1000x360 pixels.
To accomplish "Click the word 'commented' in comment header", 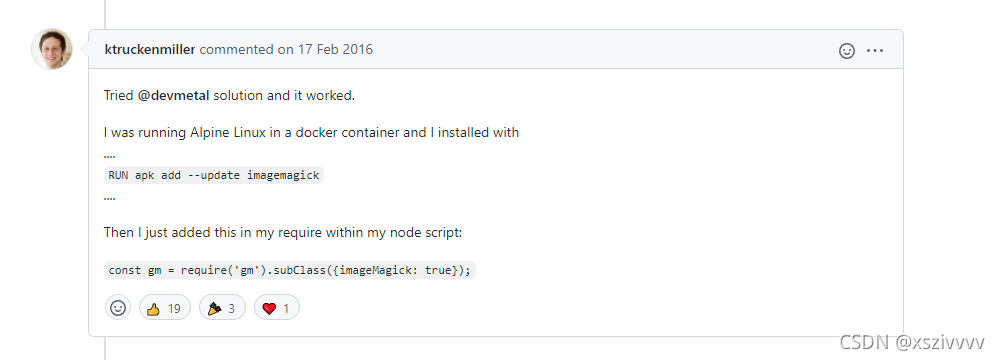I will (x=237, y=50).
